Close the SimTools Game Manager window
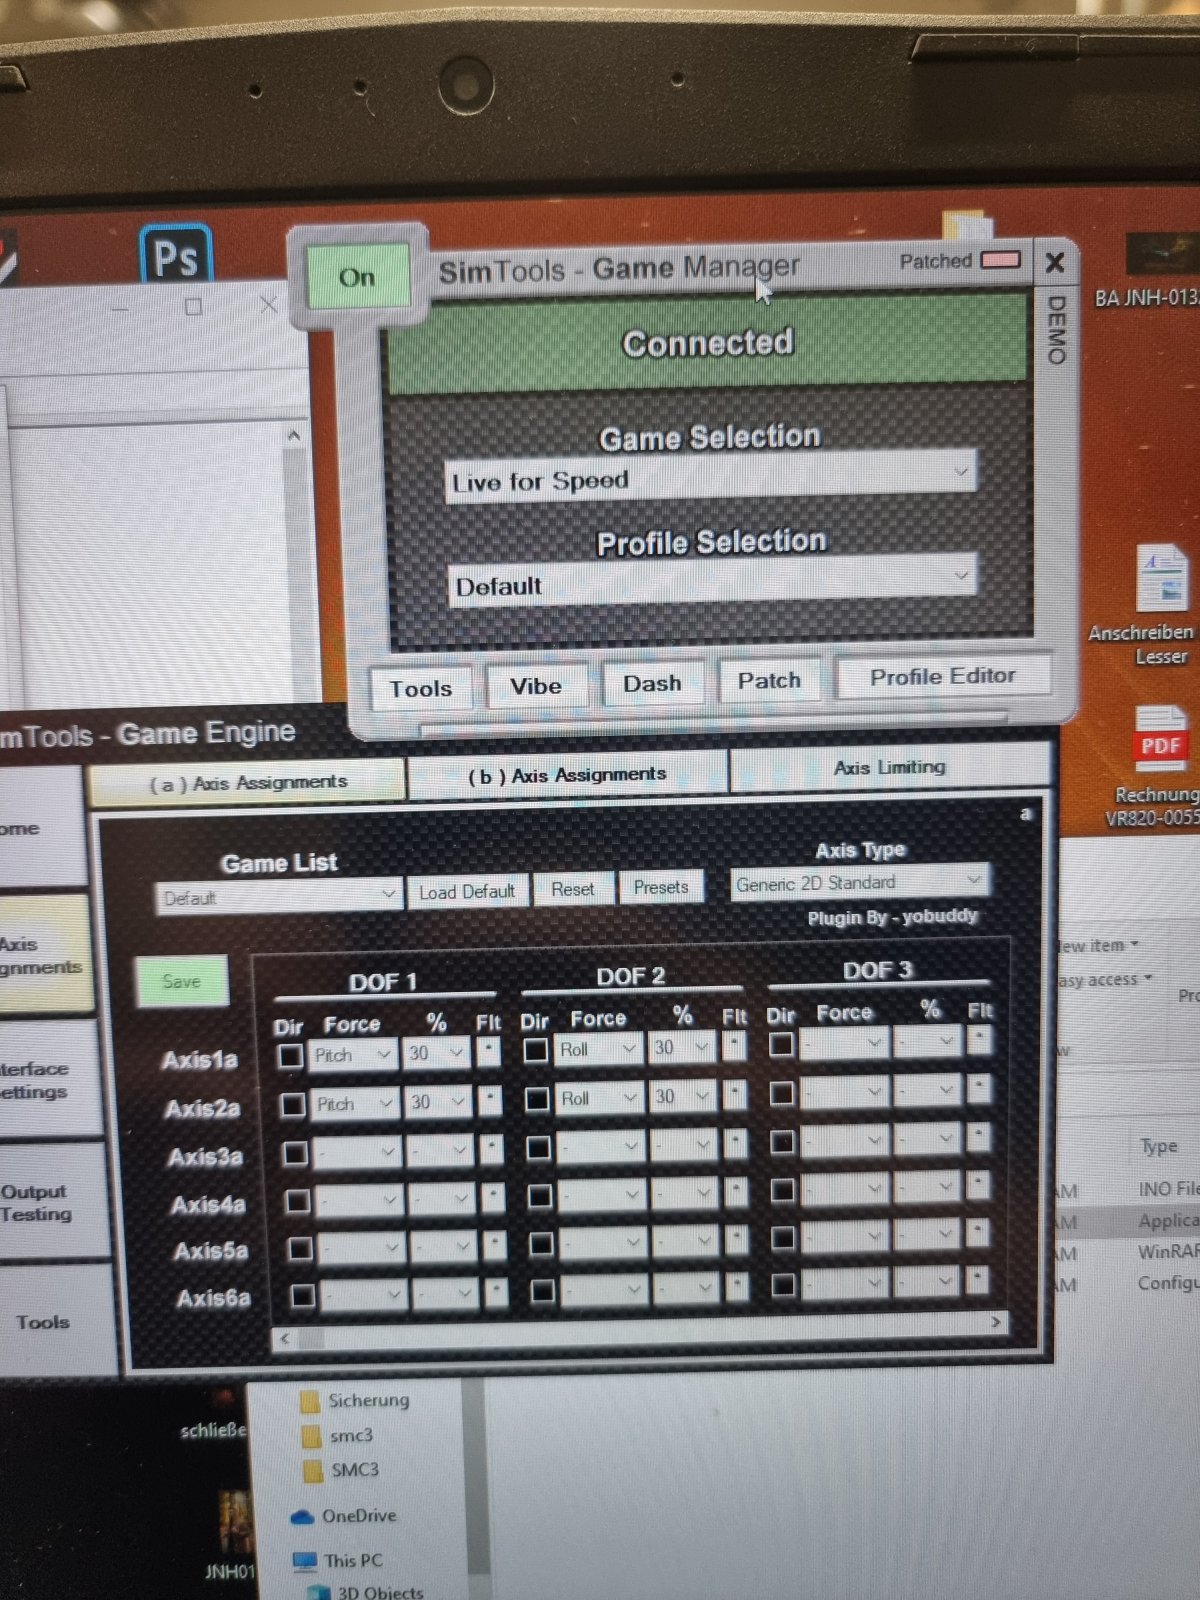This screenshot has height=1600, width=1200. 1054,262
